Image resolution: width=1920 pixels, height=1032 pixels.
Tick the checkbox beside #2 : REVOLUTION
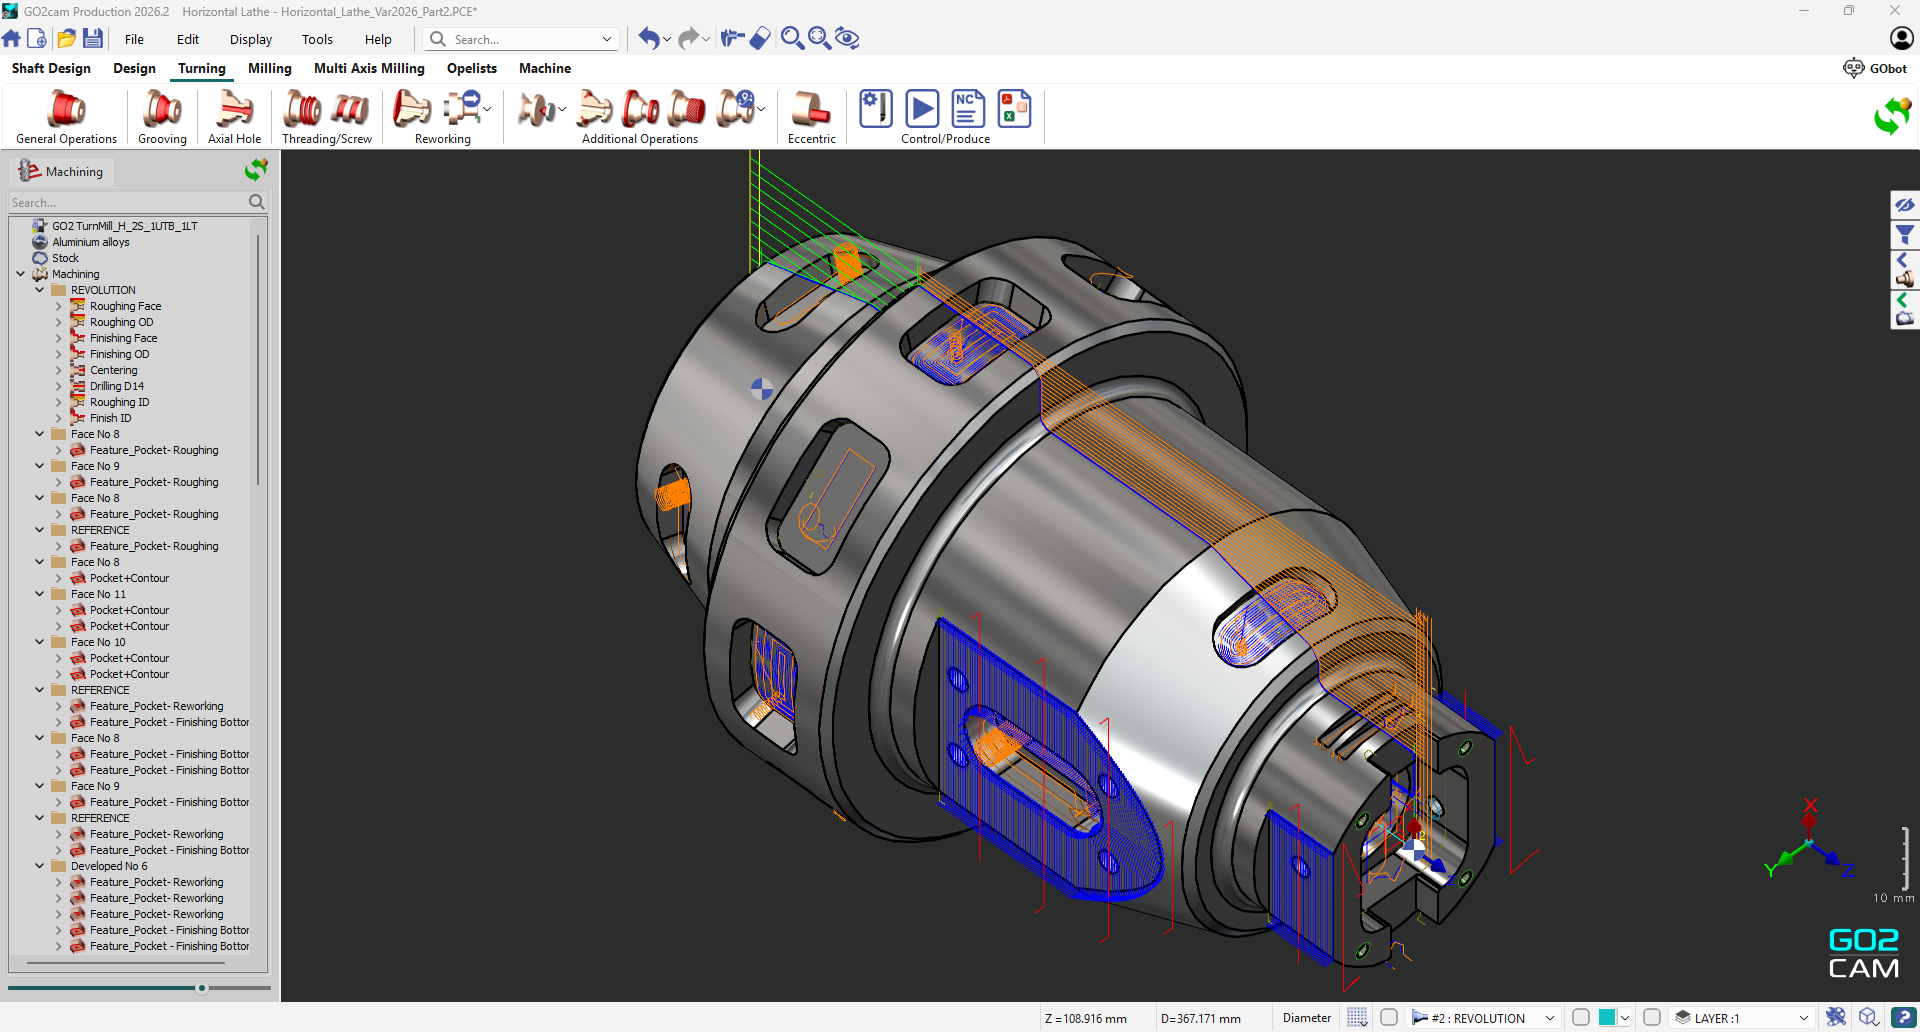tap(1389, 1017)
